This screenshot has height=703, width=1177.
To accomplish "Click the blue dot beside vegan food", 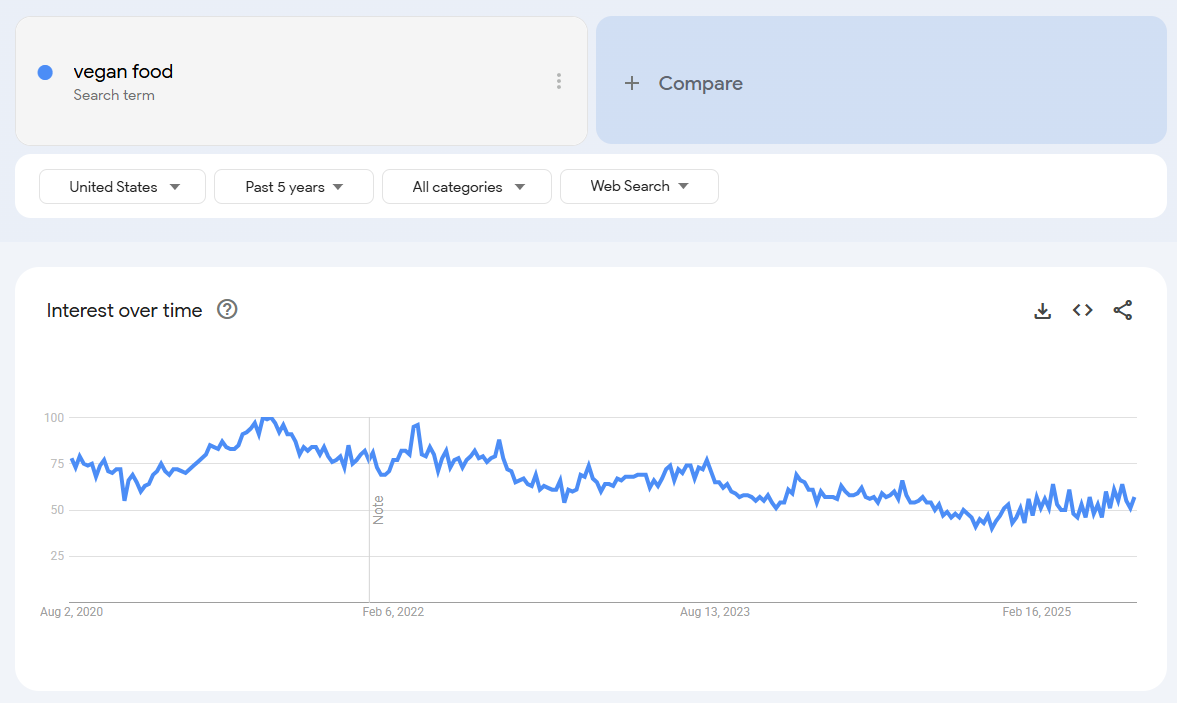I will tap(45, 72).
